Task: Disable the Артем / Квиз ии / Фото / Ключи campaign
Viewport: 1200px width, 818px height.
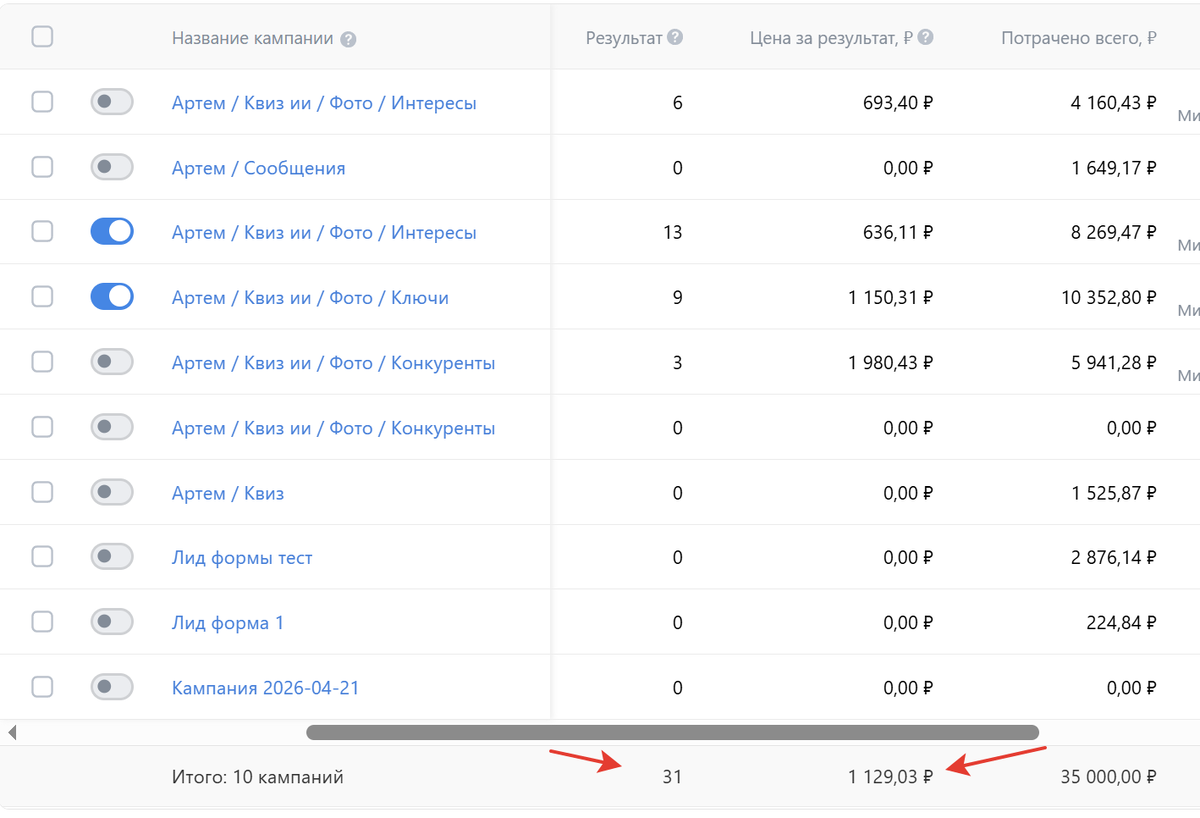Action: point(112,297)
